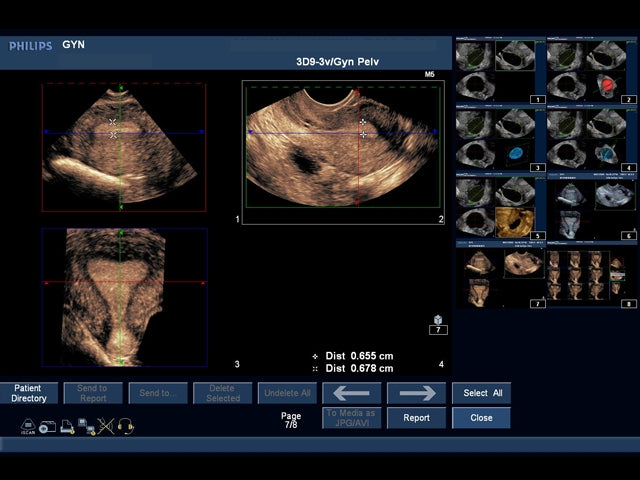Choose thumbnail 1 in image gallery
This screenshot has height=480, width=640.
coord(500,72)
